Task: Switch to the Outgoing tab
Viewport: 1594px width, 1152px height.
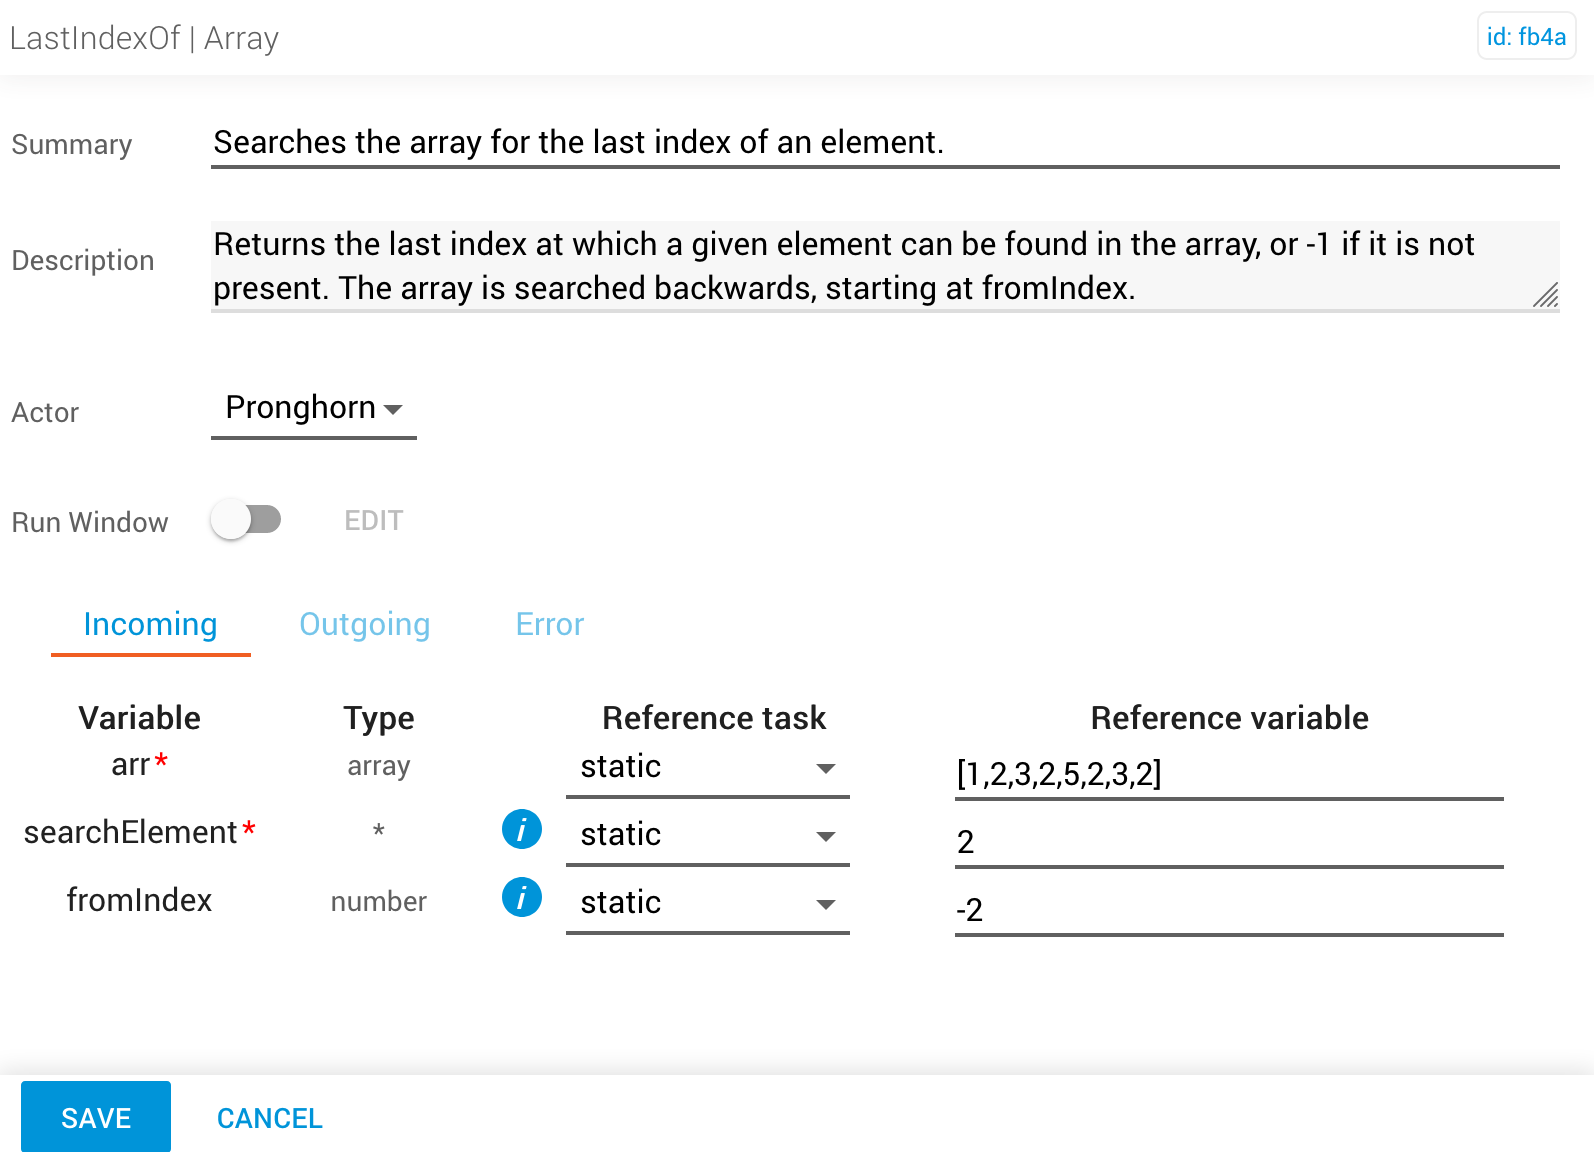Action: click(365, 624)
